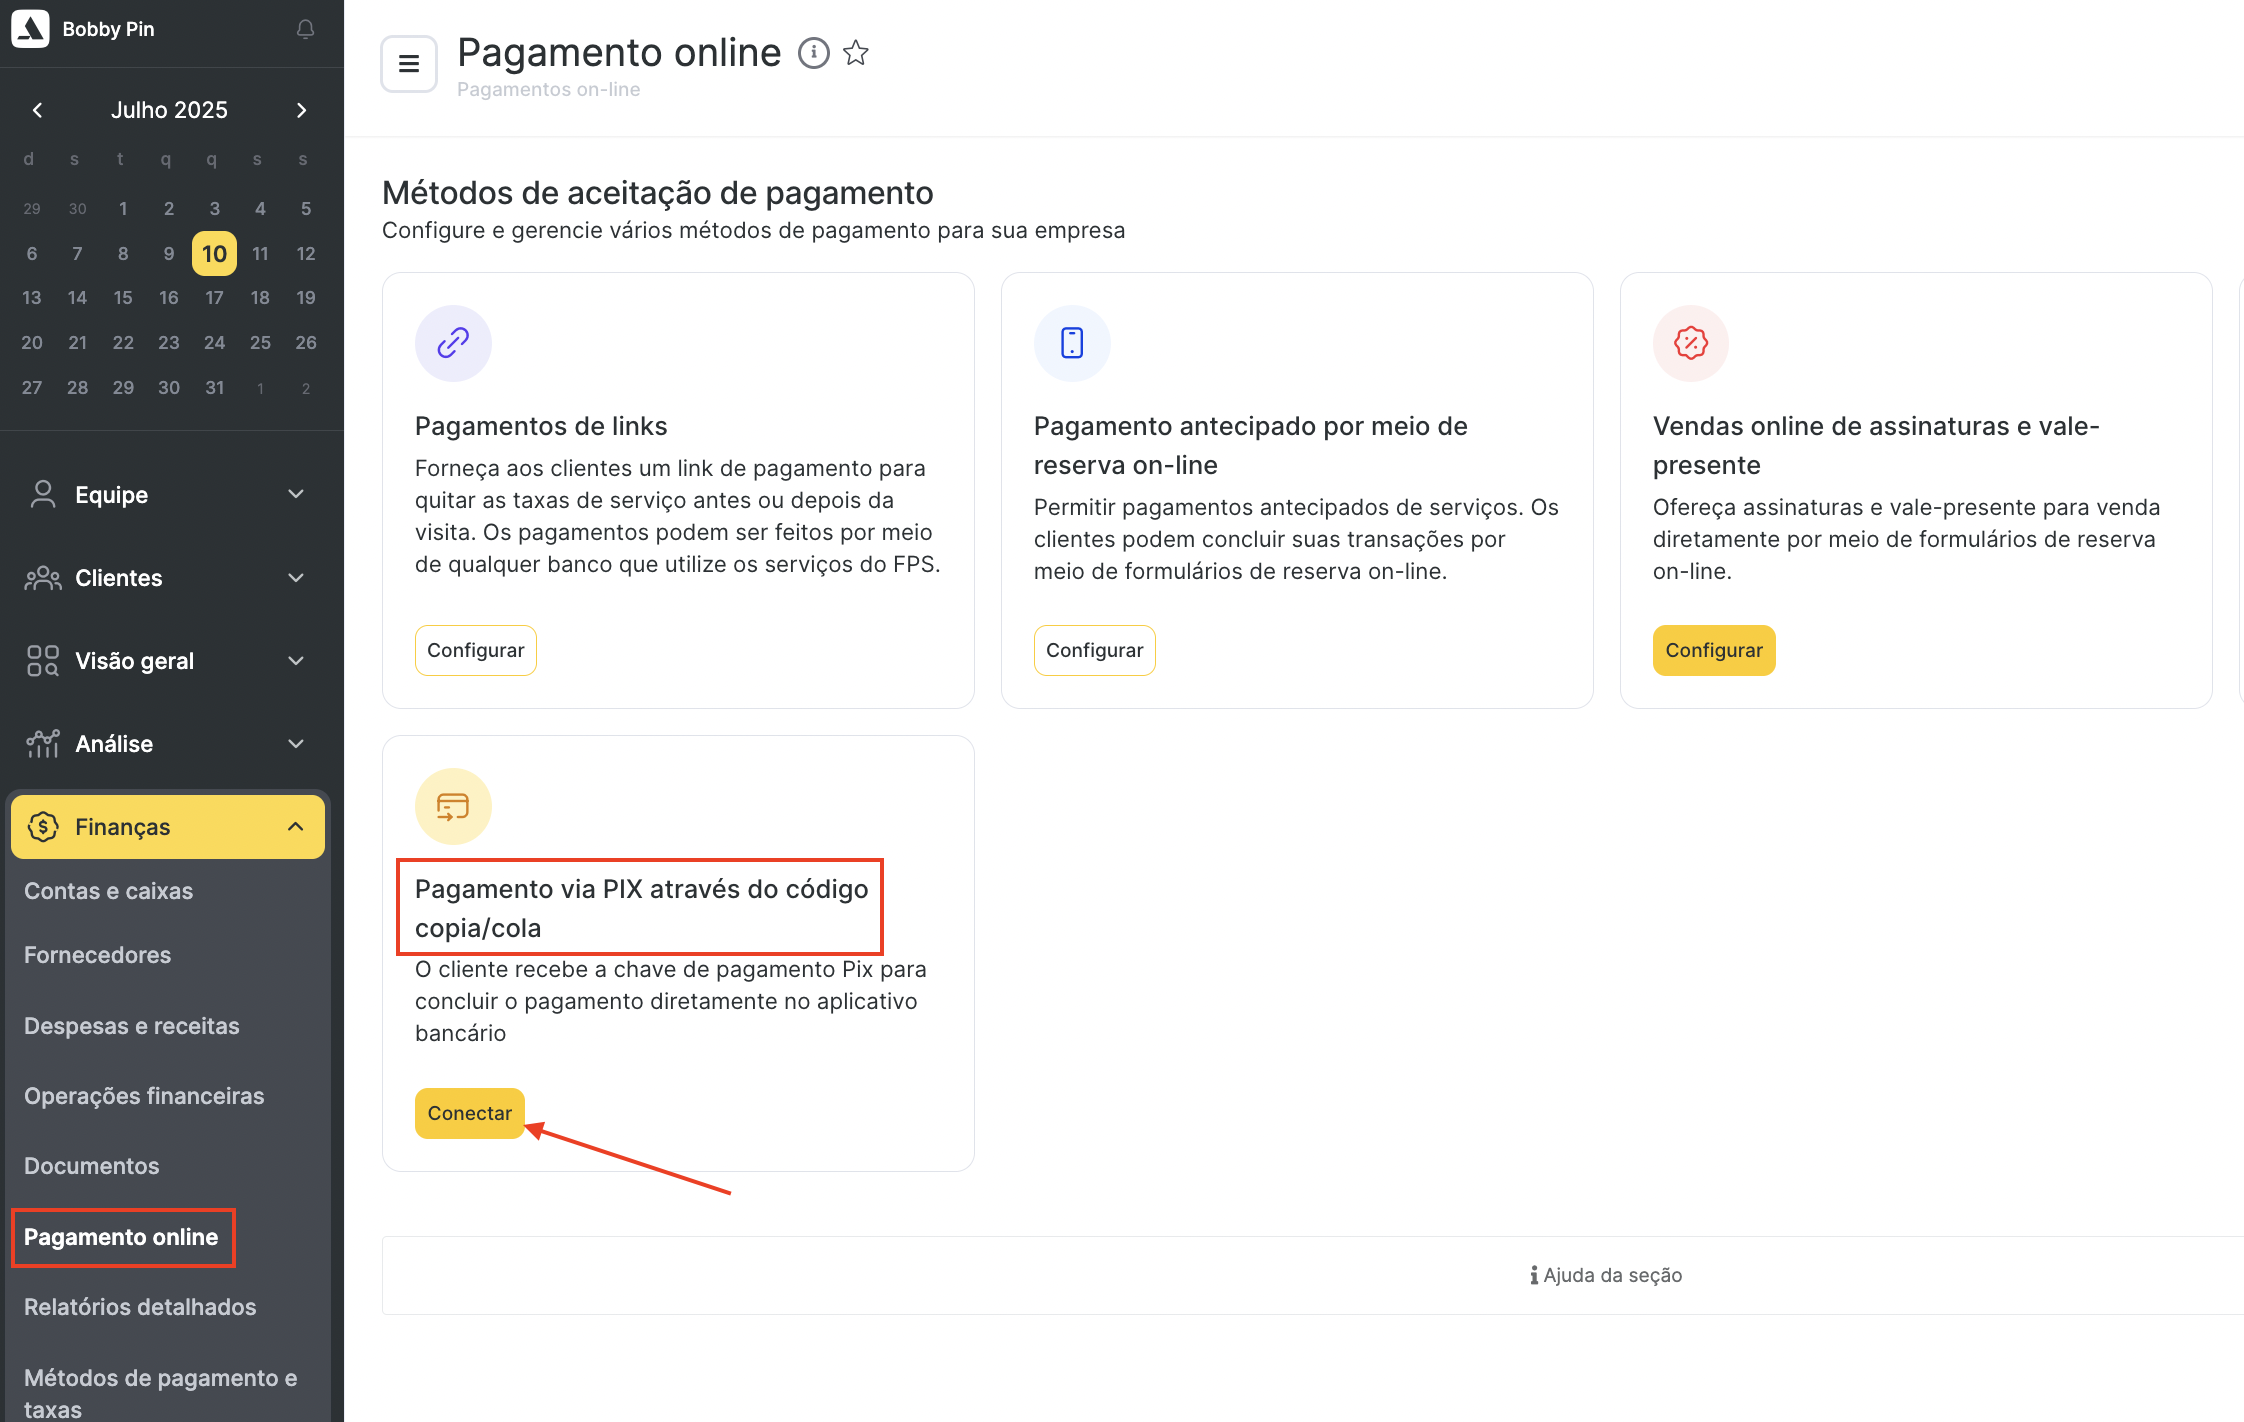This screenshot has height=1422, width=2244.
Task: Open Contas e caixas
Action: click(x=109, y=891)
